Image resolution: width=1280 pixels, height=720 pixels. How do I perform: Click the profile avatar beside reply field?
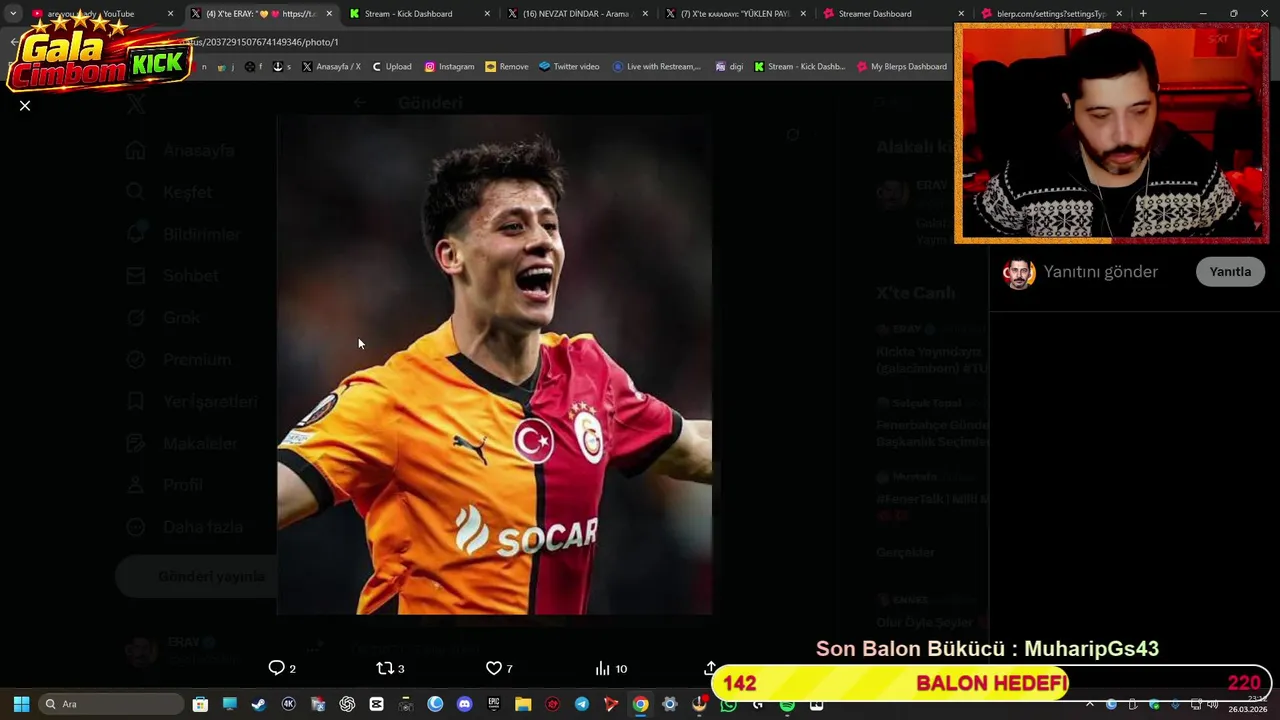point(1018,273)
